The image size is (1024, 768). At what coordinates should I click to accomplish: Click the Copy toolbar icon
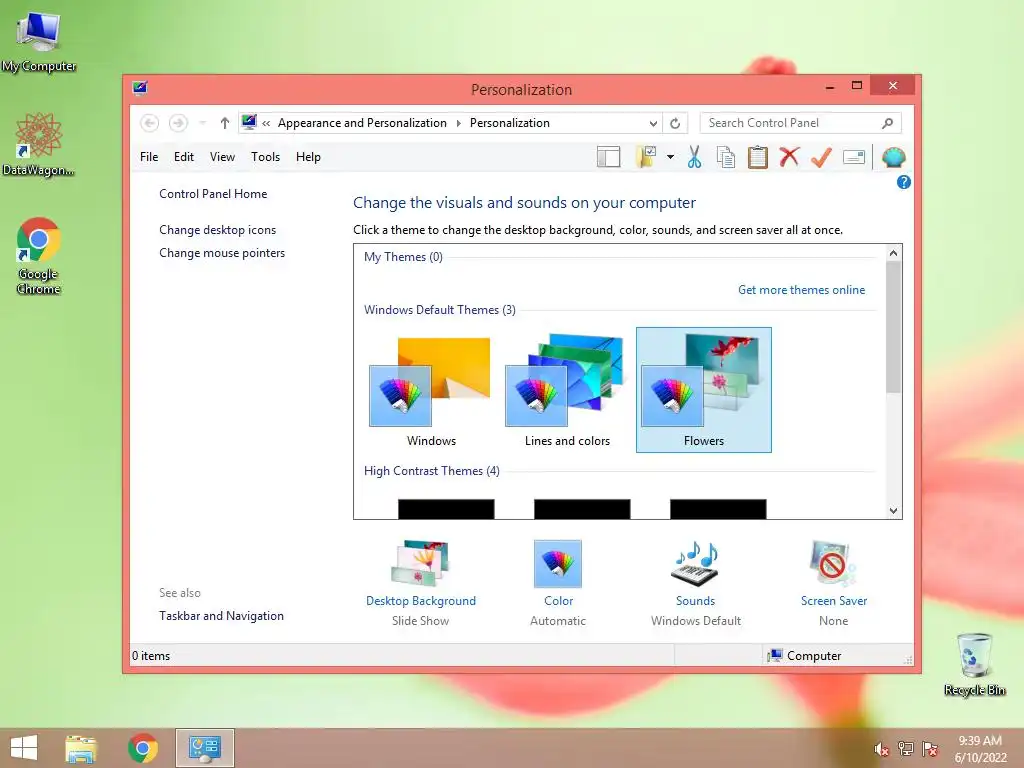[726, 157]
